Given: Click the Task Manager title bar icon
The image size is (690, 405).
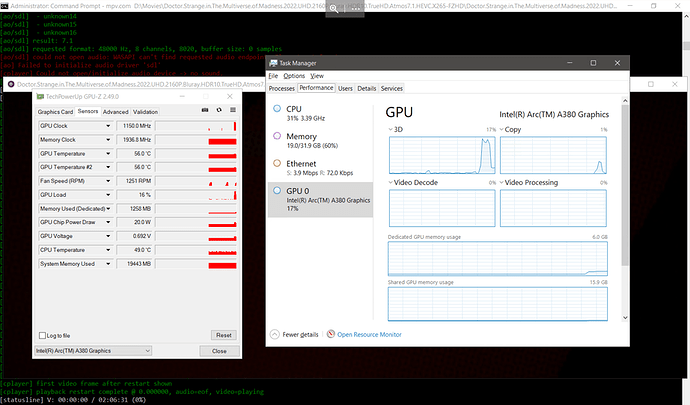Looking at the screenshot, I should pos(273,63).
